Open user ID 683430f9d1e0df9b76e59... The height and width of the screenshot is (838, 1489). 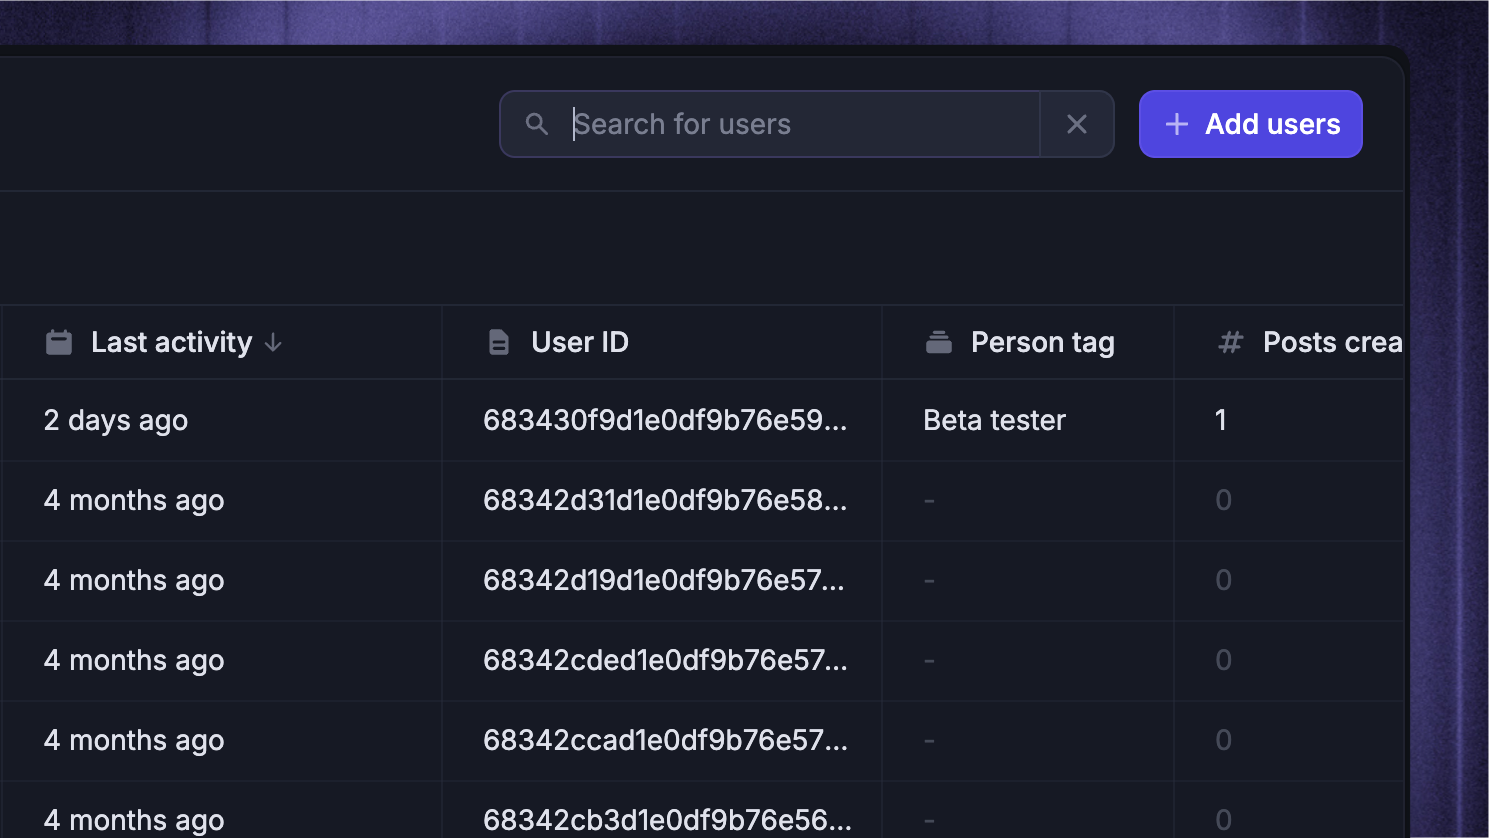click(x=665, y=420)
